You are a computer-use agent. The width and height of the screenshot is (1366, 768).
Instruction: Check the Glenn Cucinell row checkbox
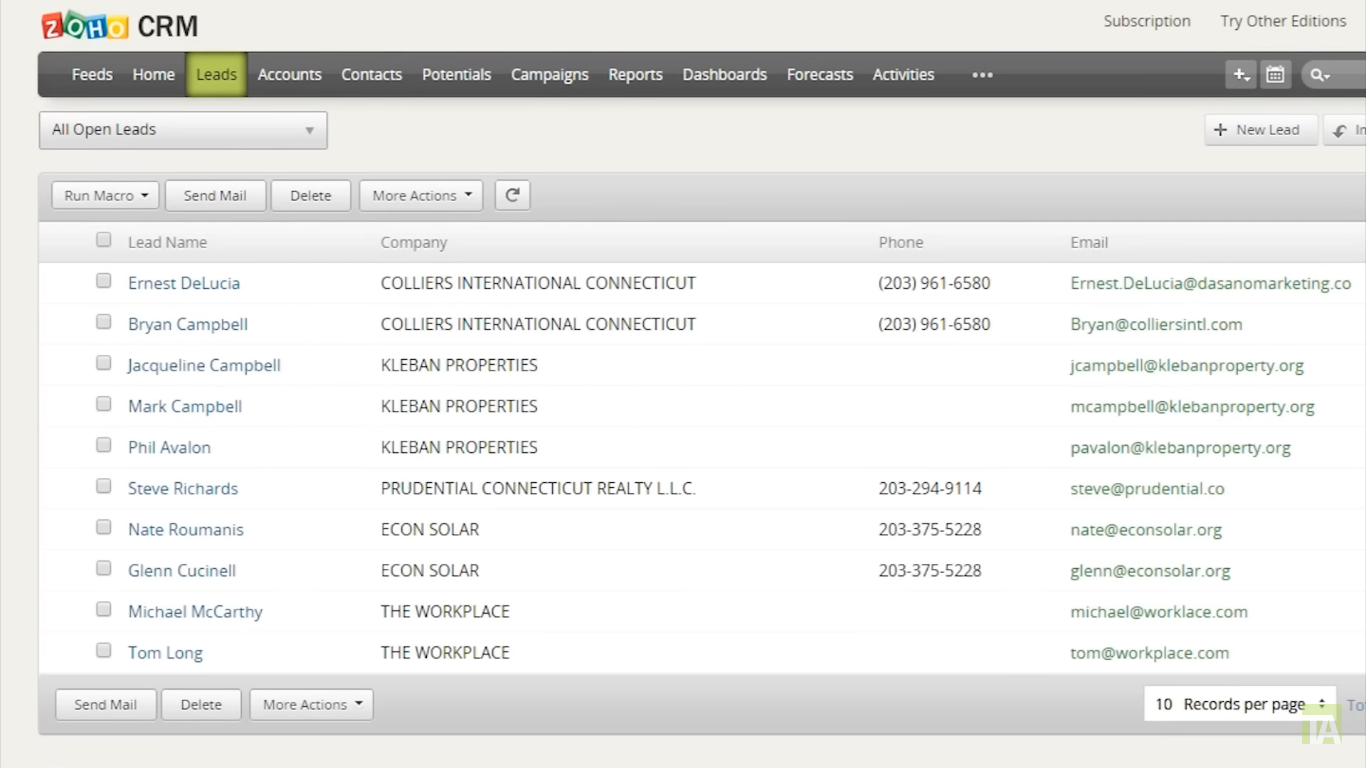pos(104,568)
